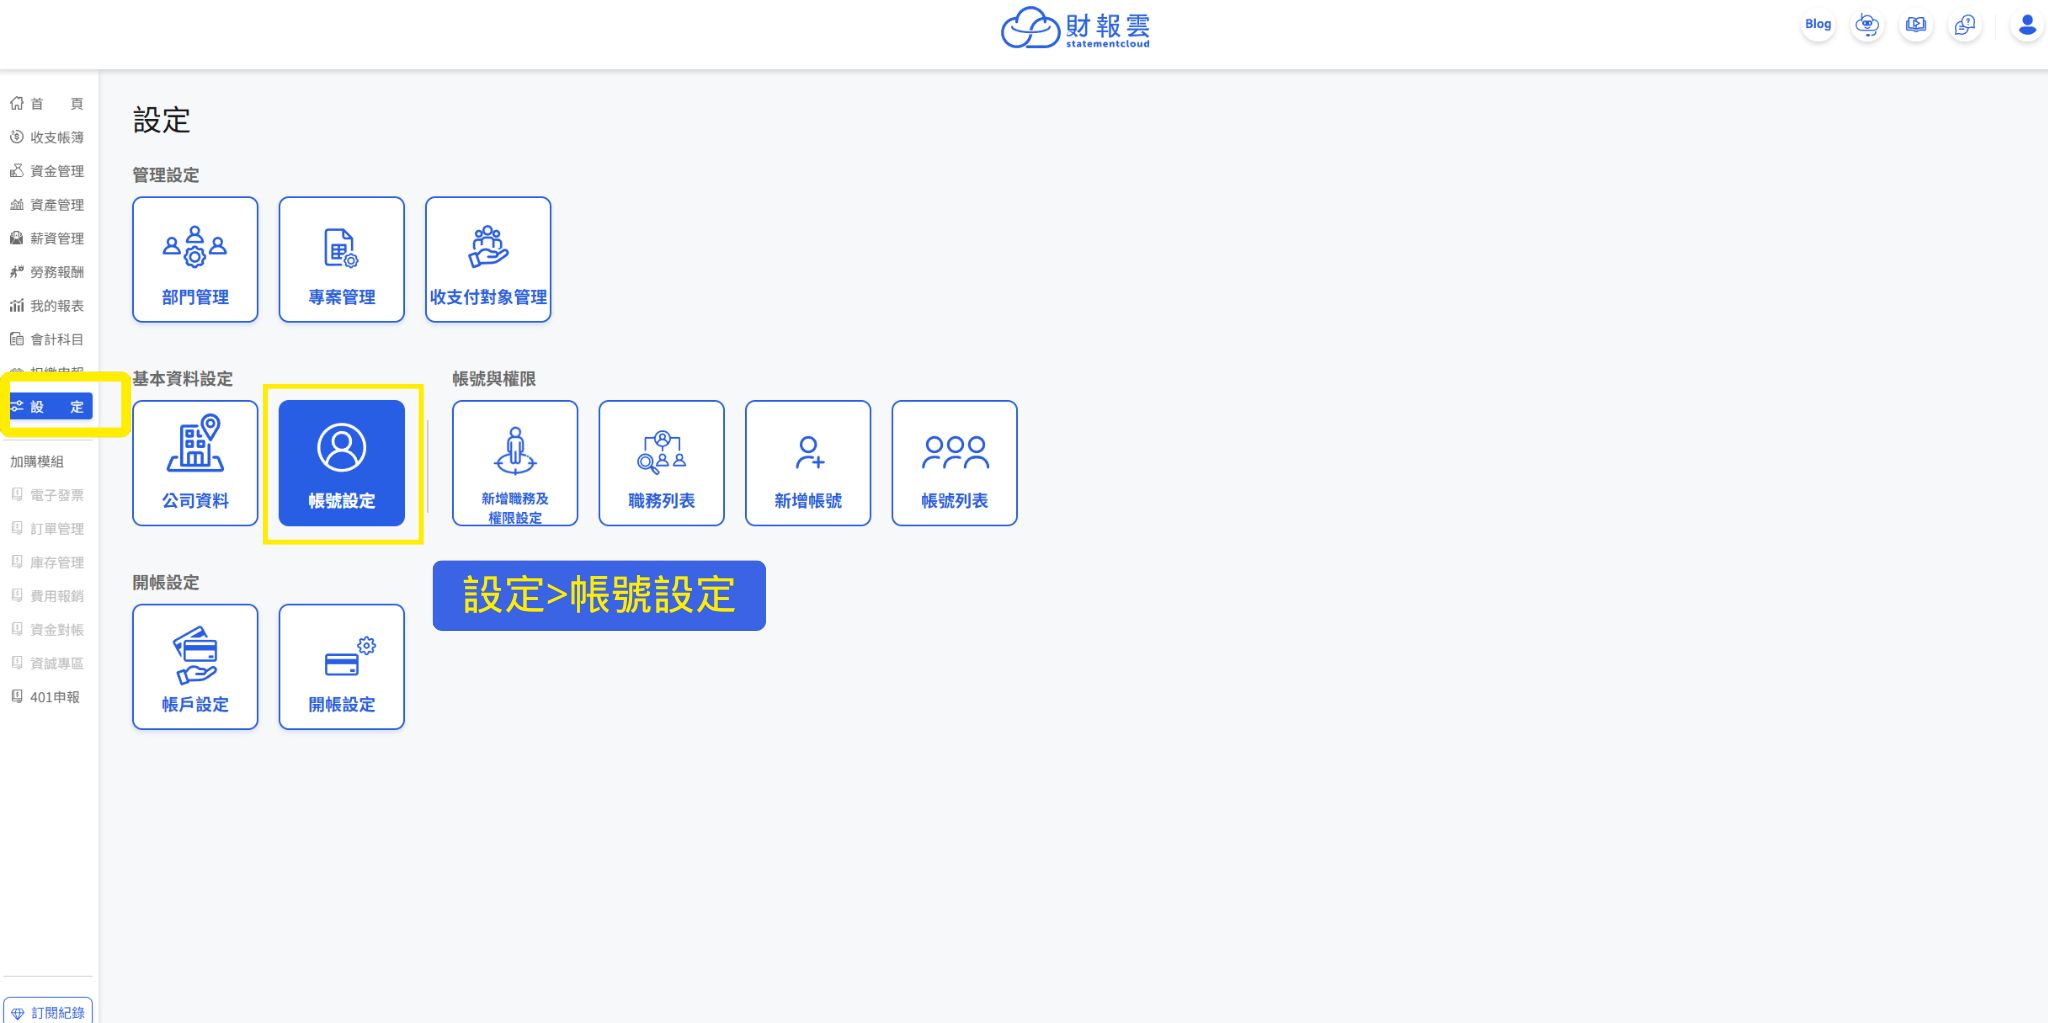This screenshot has width=2048, height=1023.
Task: Open 薪資管理 in the sidebar
Action: [x=47, y=238]
